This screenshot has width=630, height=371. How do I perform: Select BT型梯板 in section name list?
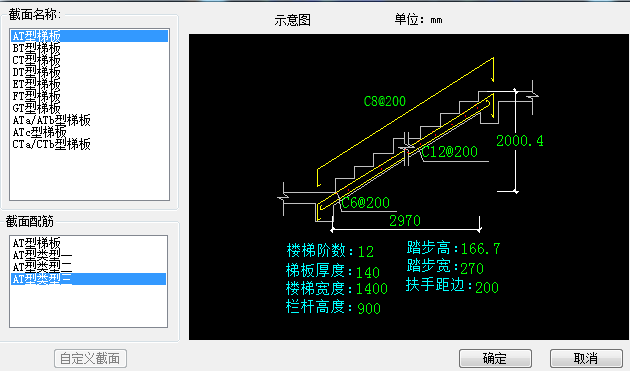click(x=37, y=48)
